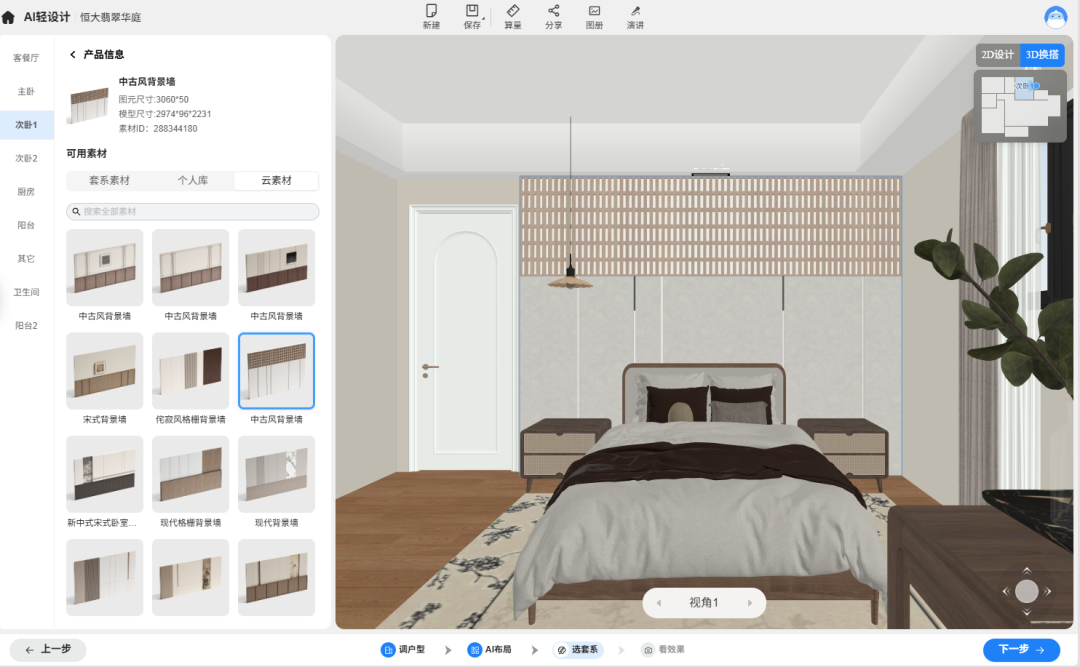Click the 上一步 previous step button

point(48,650)
